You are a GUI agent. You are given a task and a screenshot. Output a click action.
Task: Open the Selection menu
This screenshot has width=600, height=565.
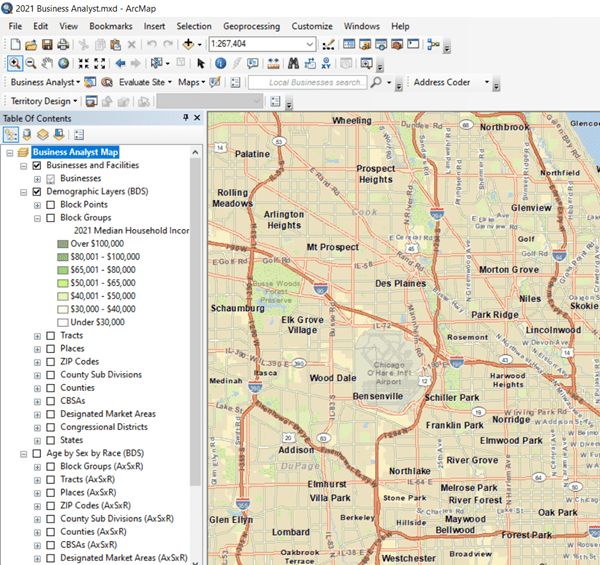pyautogui.click(x=194, y=26)
